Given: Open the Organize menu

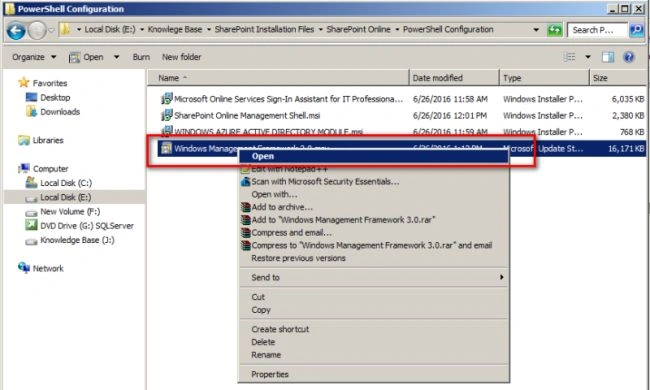Looking at the screenshot, I should pyautogui.click(x=34, y=57).
